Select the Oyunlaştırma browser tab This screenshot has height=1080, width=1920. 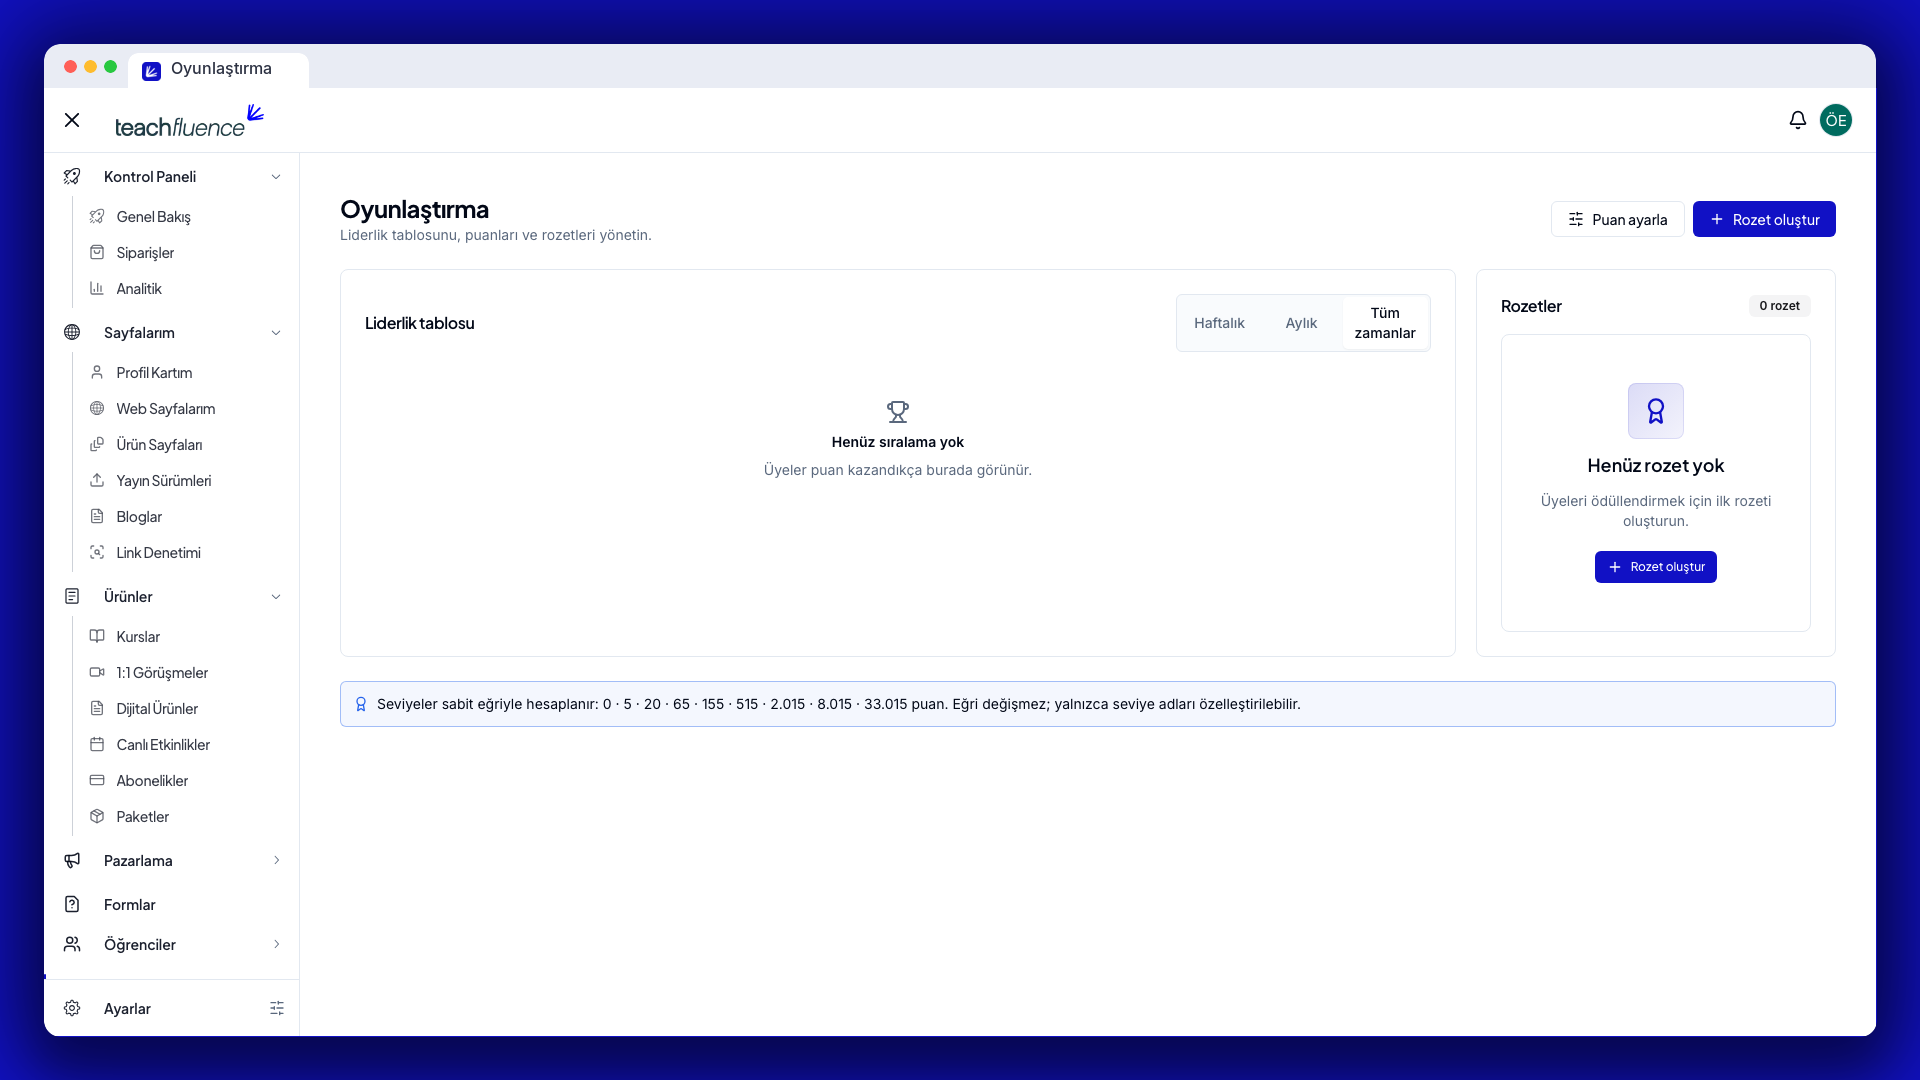(219, 69)
